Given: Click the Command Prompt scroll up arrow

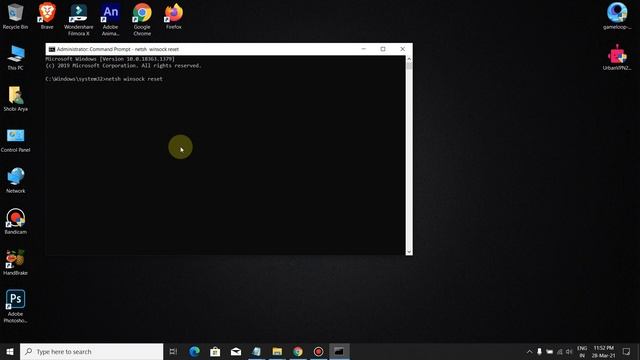Looking at the screenshot, I should [409, 59].
